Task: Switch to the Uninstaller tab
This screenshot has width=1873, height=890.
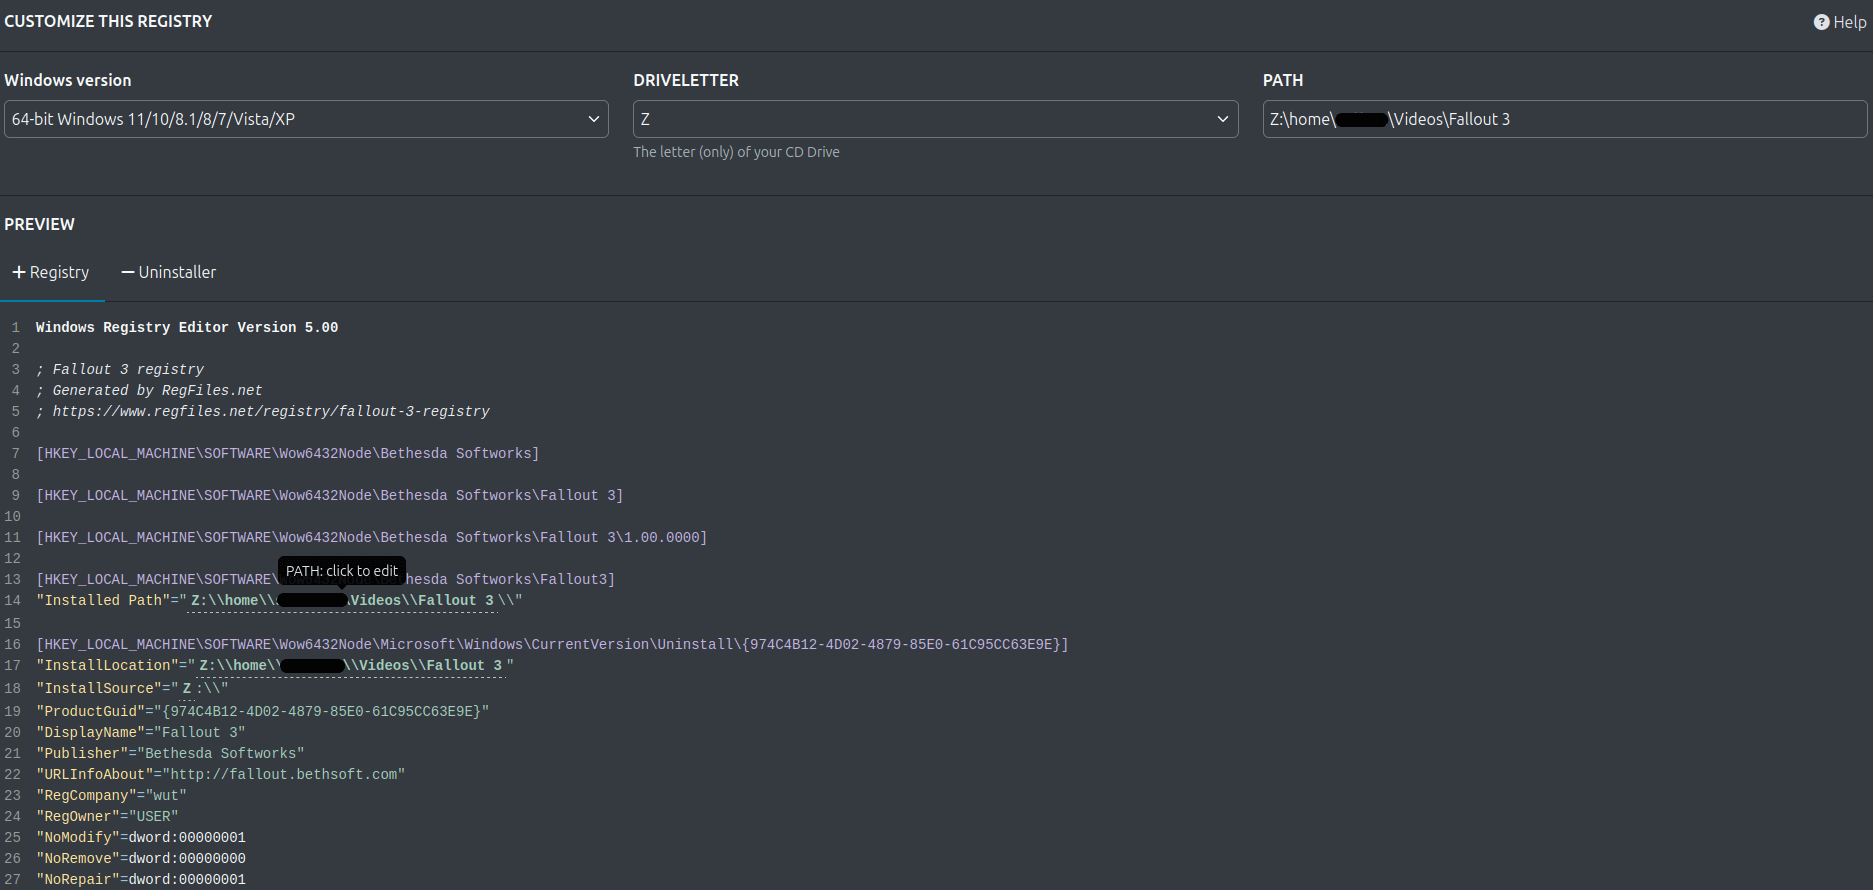Action: [x=168, y=272]
